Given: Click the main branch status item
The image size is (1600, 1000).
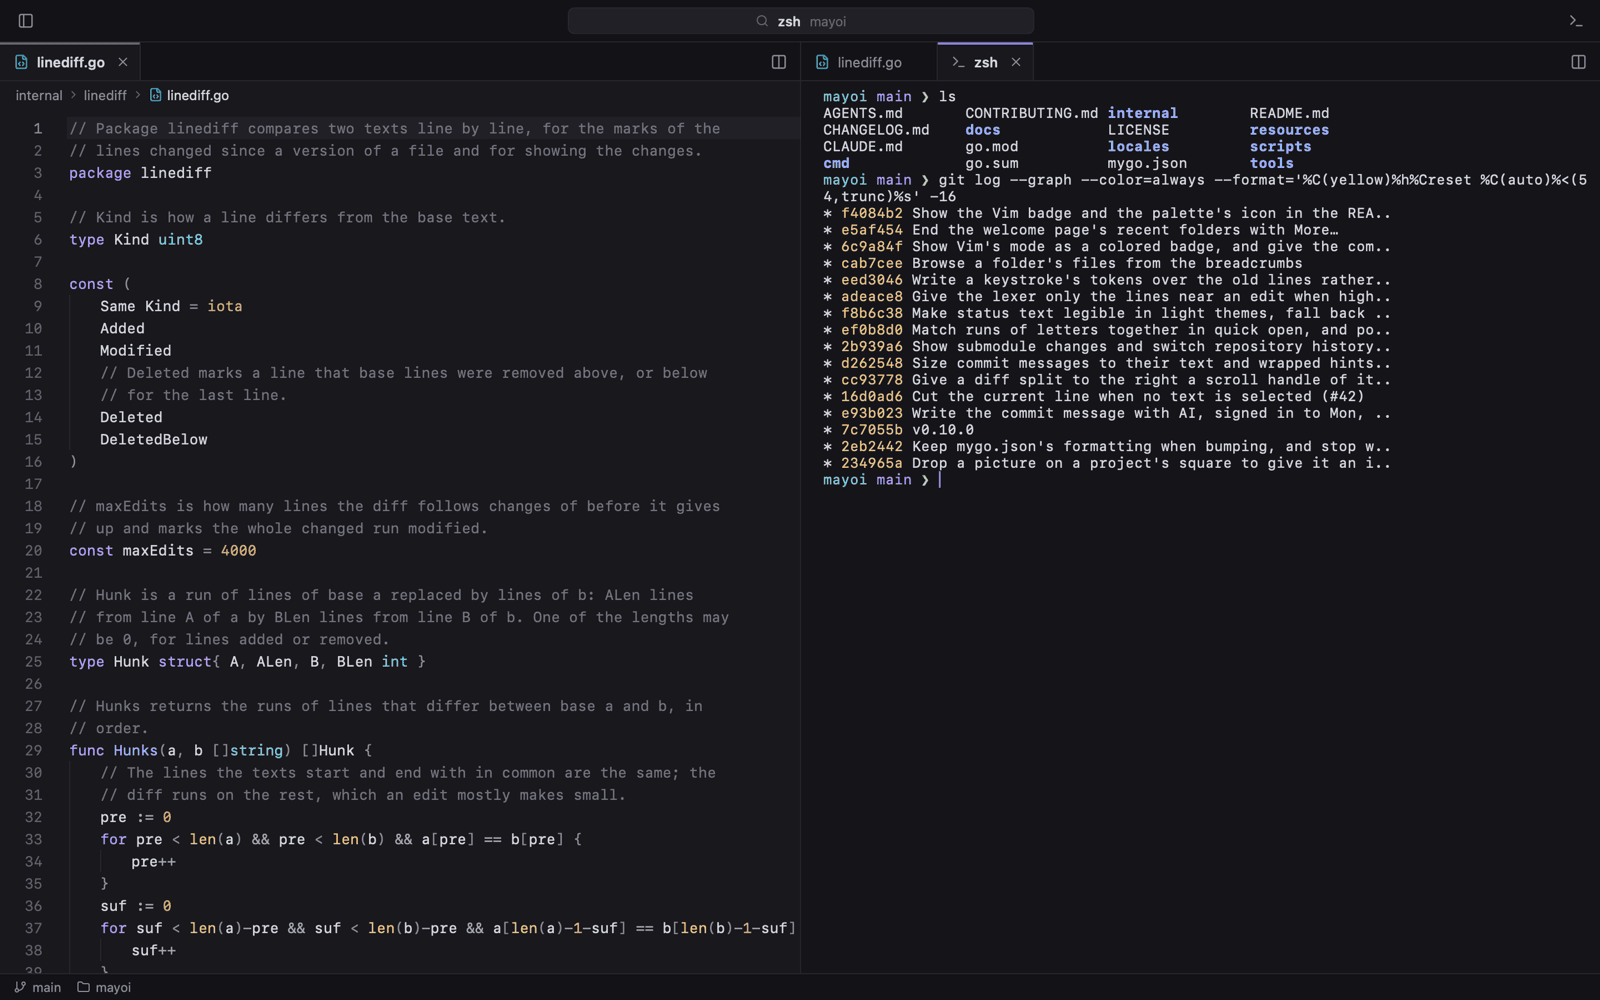Looking at the screenshot, I should 37,987.
